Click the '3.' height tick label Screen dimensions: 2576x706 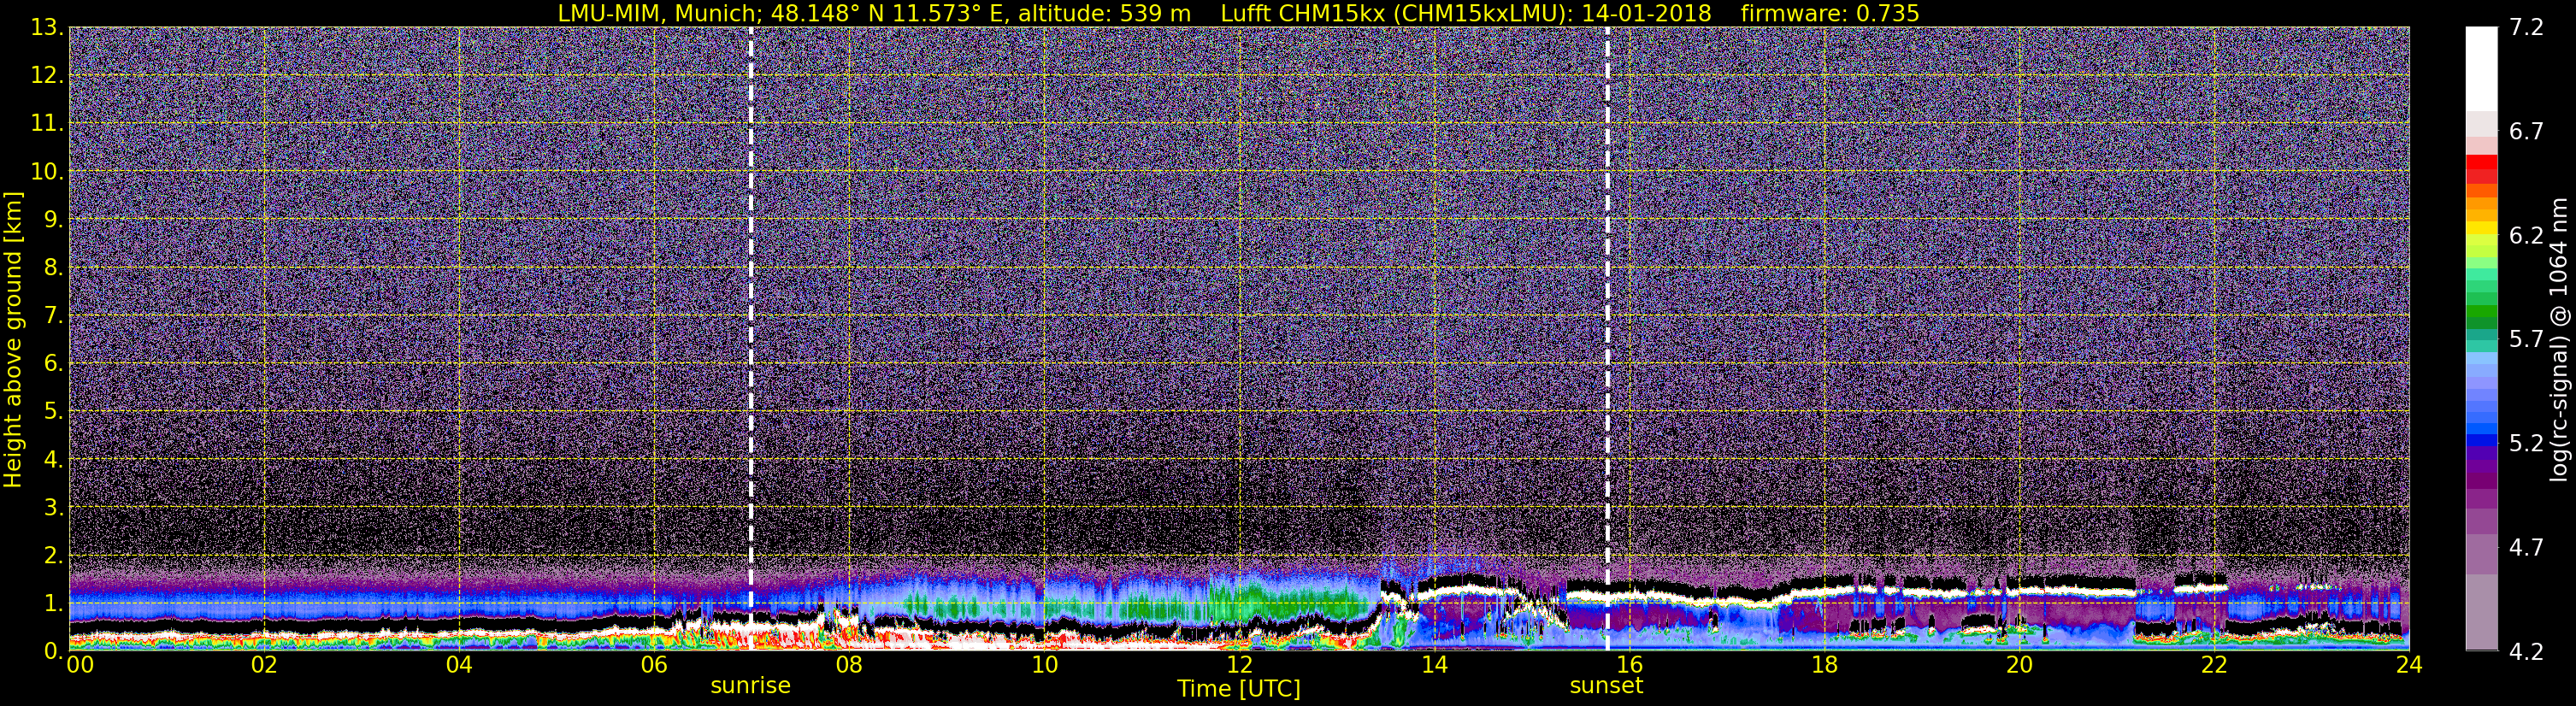[54, 507]
